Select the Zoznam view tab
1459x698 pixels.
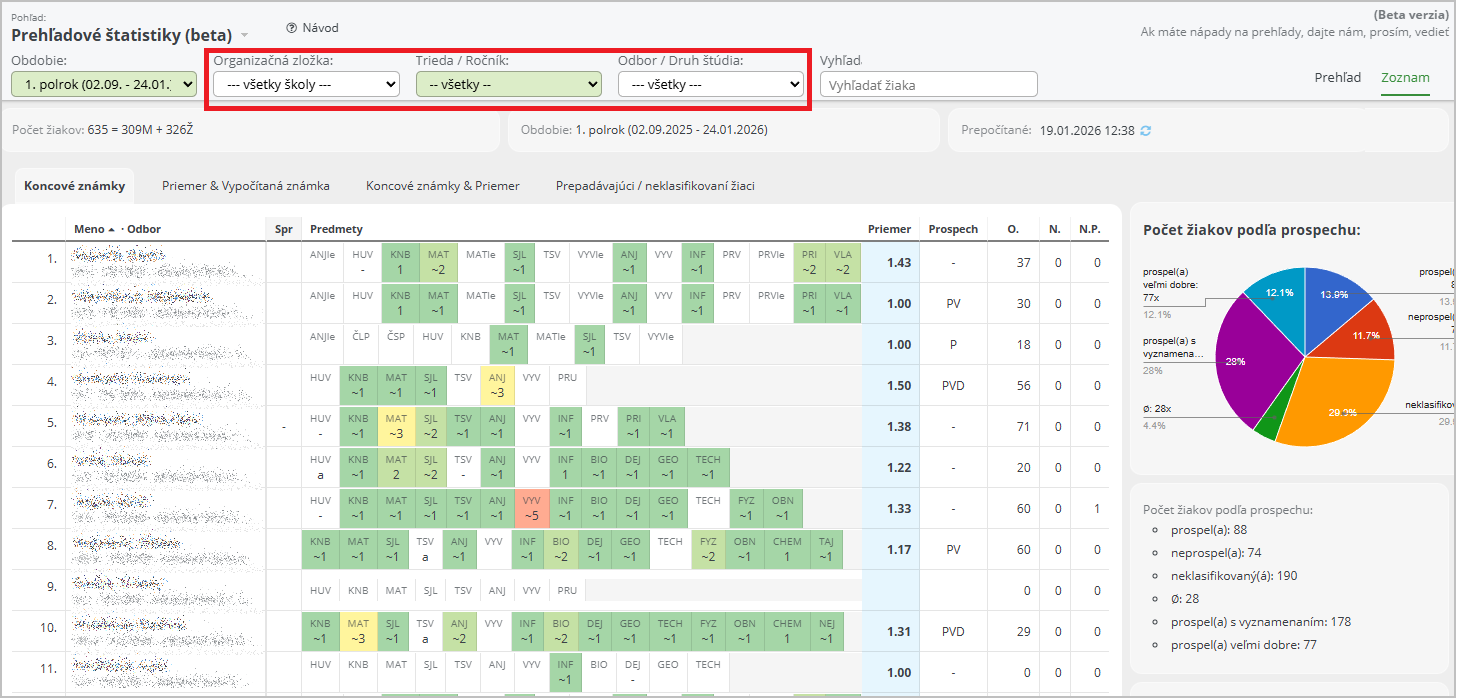click(x=1405, y=78)
